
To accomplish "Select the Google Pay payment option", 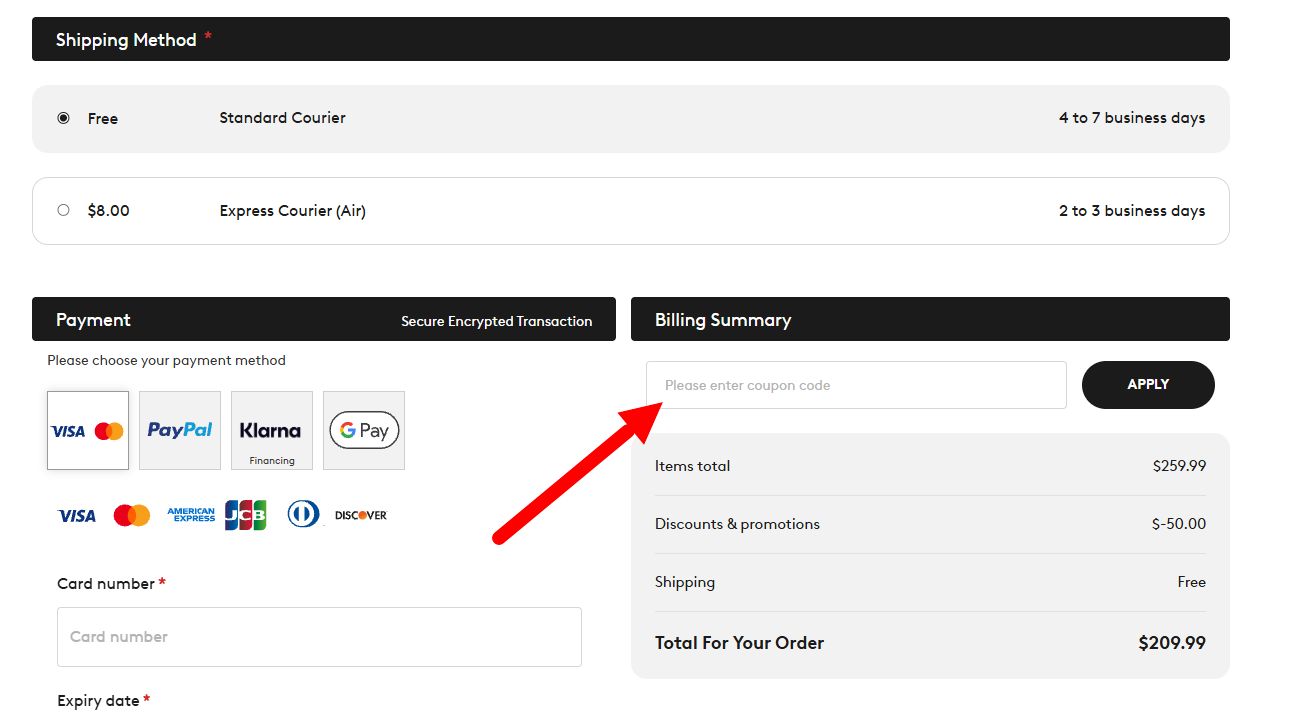I will pyautogui.click(x=364, y=430).
